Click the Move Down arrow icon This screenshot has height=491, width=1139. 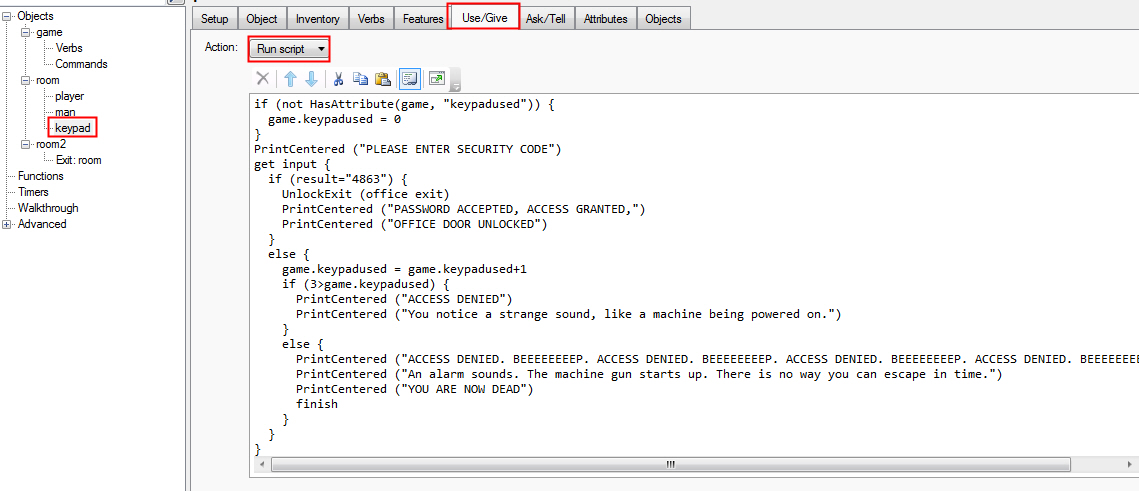(311, 79)
